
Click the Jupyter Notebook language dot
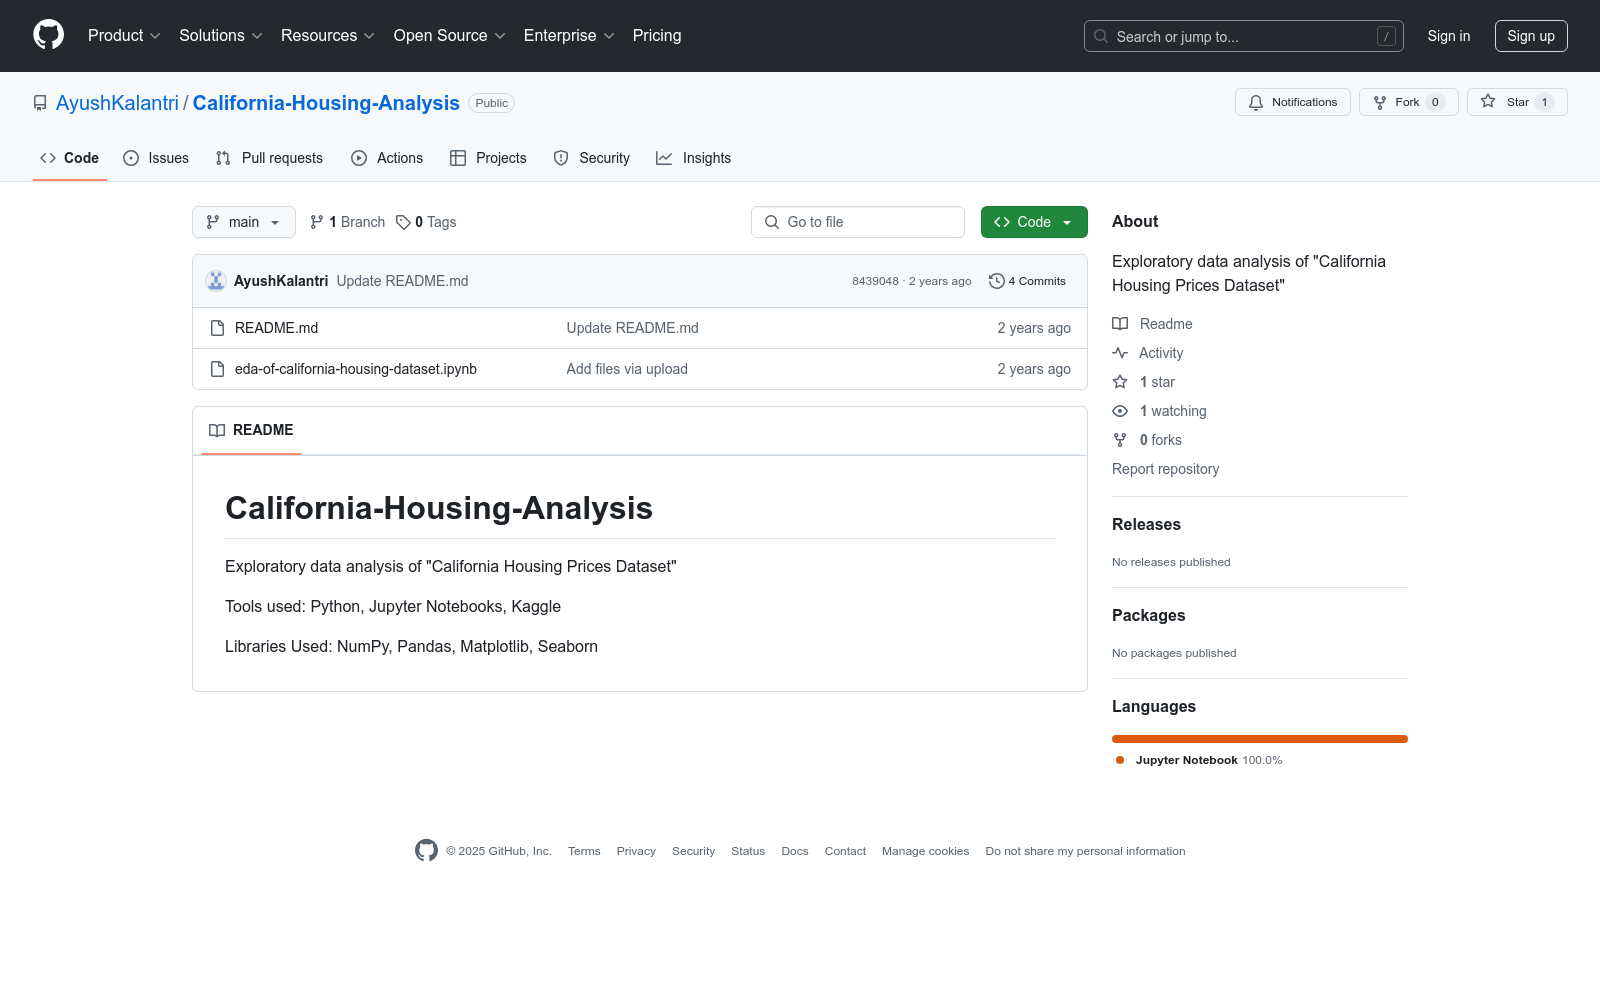[x=1120, y=760]
